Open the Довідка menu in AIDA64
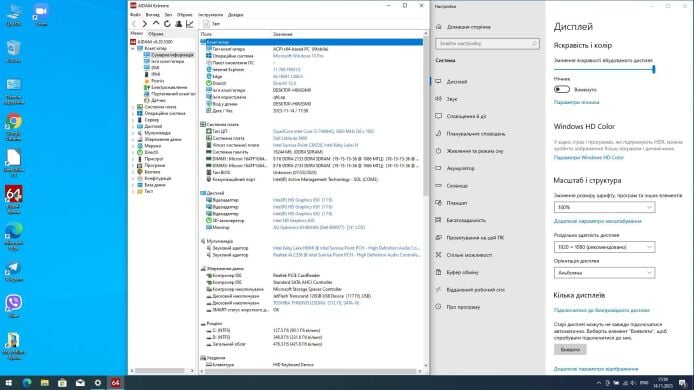Screen dimensions: 694x390 click(235, 15)
